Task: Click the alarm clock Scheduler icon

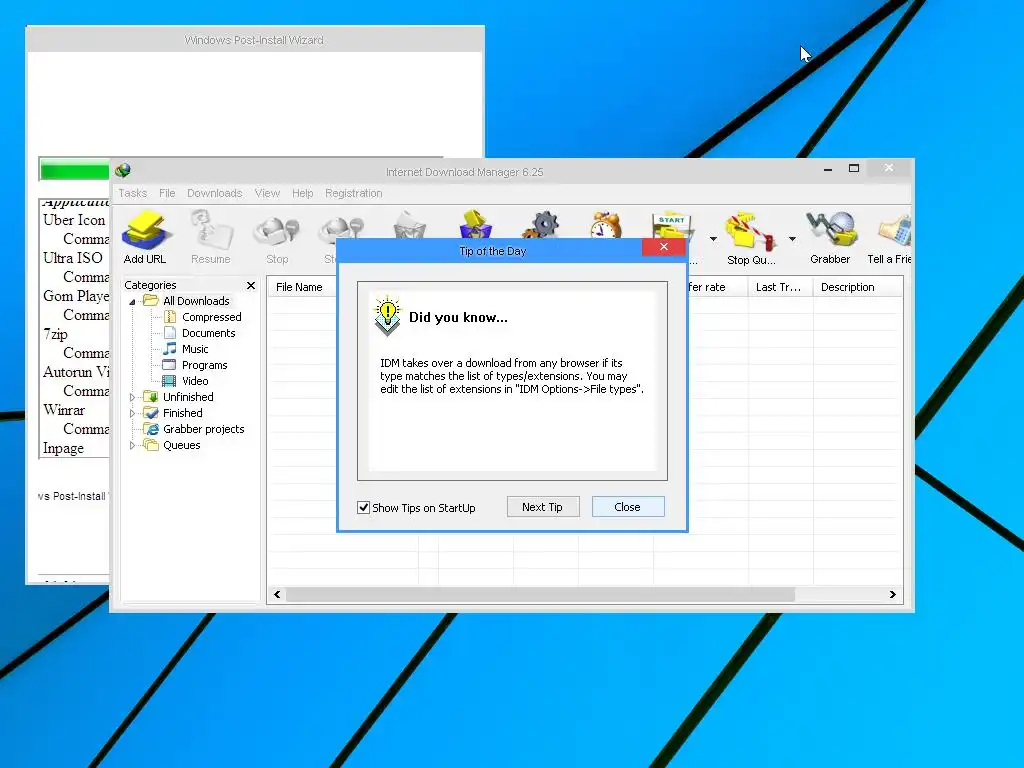Action: coord(606,225)
